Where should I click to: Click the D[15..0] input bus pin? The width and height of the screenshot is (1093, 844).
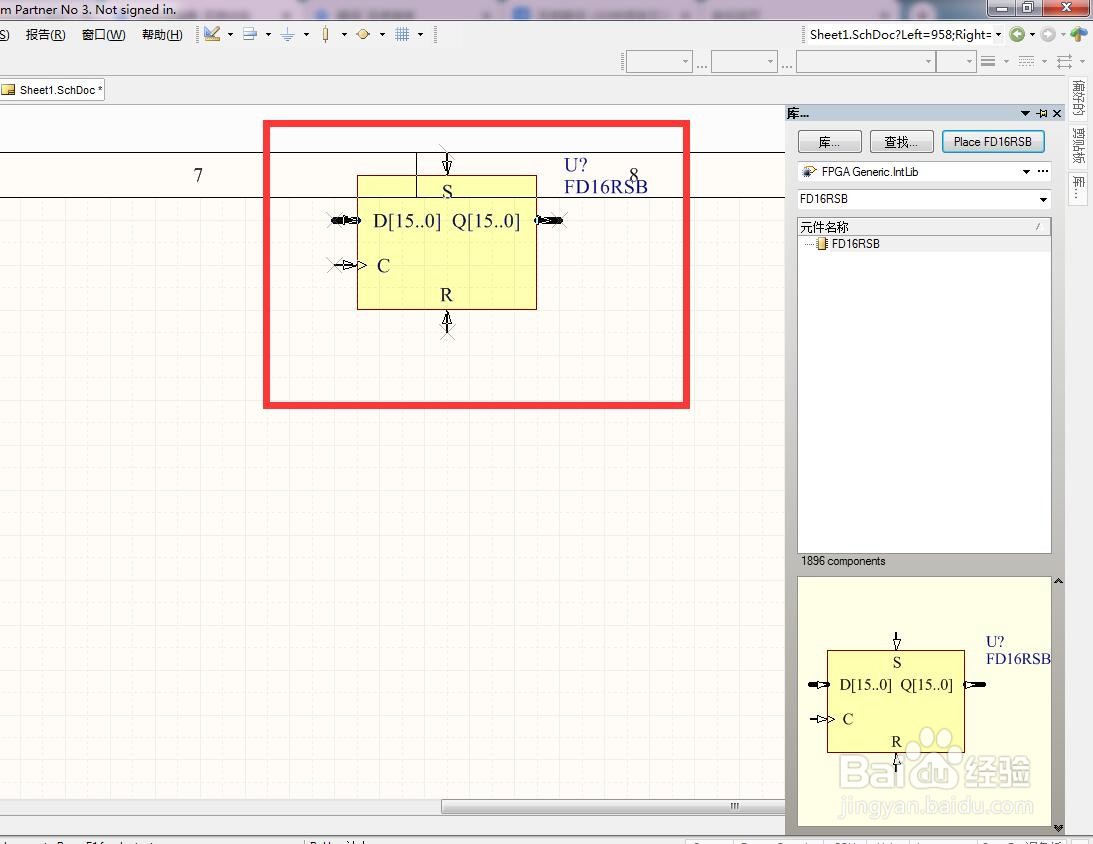click(345, 220)
